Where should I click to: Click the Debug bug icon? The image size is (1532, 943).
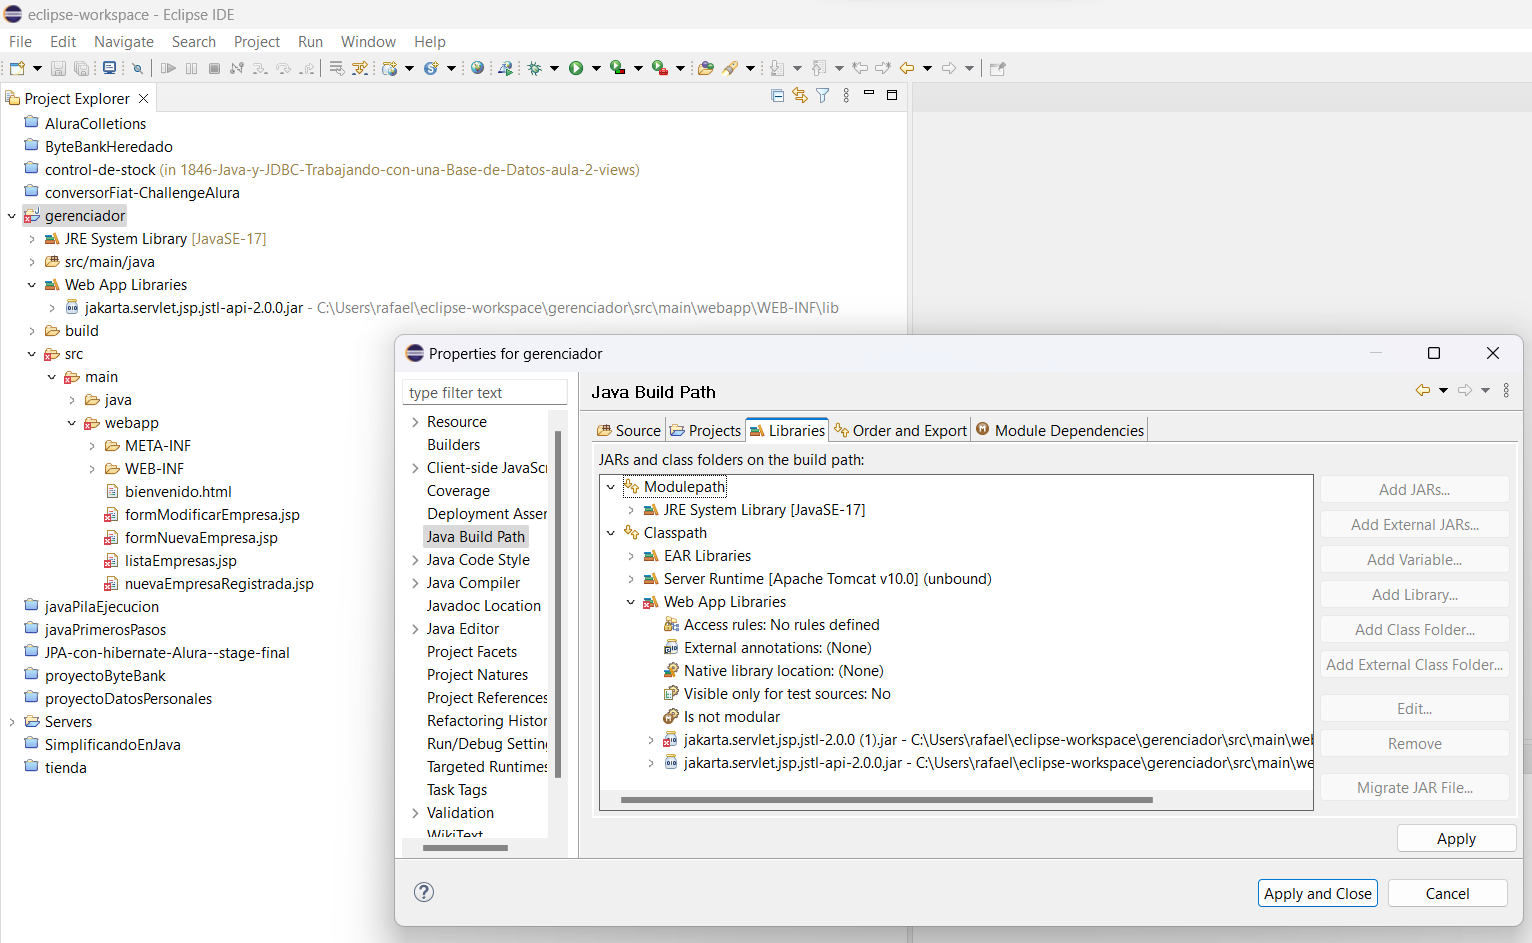(535, 68)
